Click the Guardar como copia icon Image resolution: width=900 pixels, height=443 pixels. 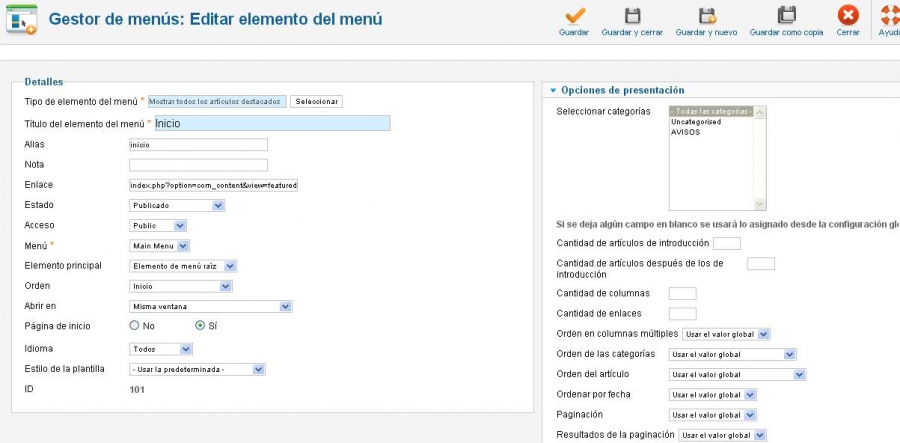point(786,15)
